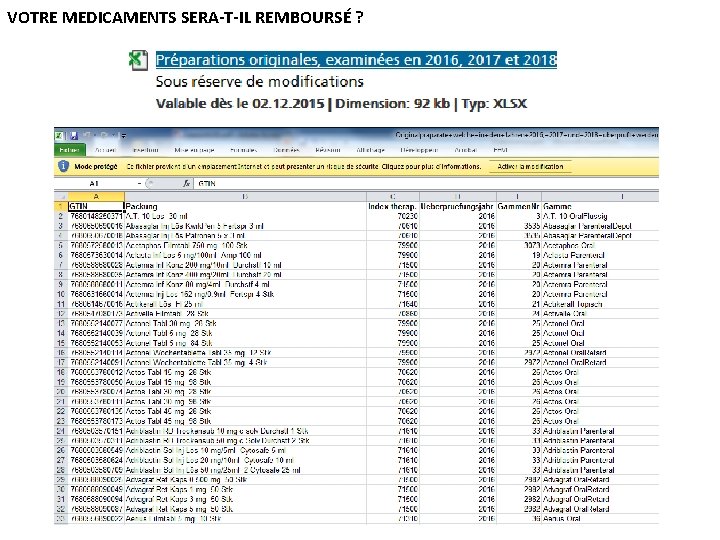720x540 pixels.
Task: Switch to the Développeur ribbon tab
Action: 419,150
